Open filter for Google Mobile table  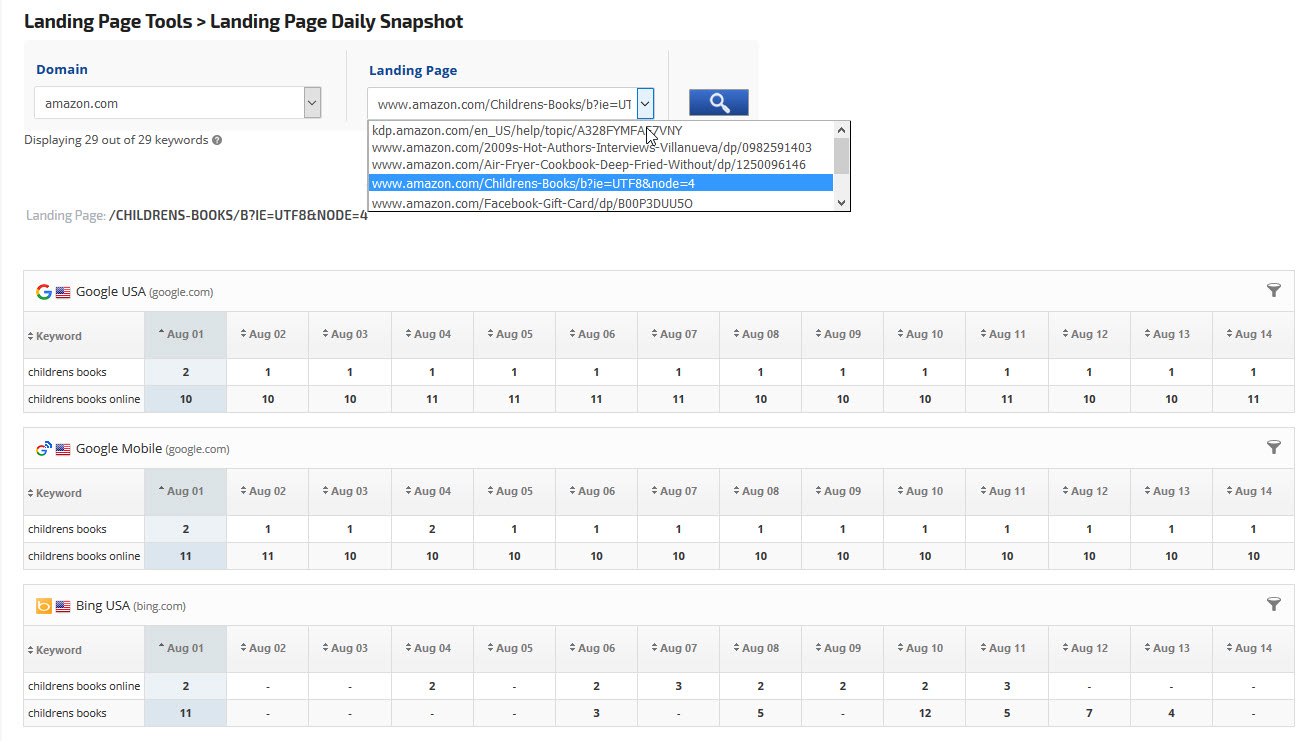tap(1273, 447)
